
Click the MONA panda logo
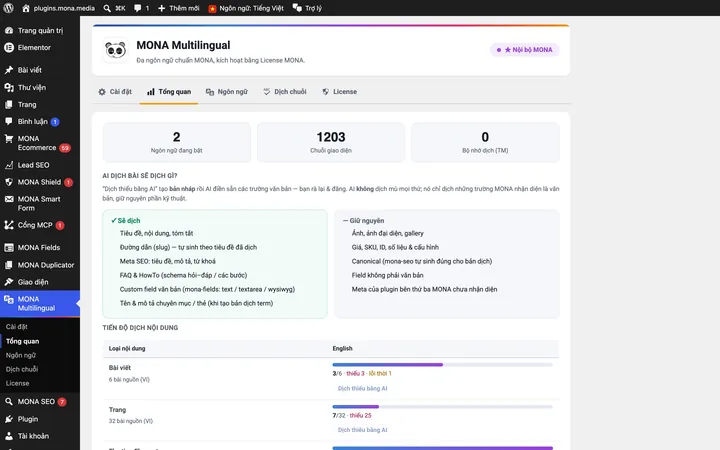point(115,50)
